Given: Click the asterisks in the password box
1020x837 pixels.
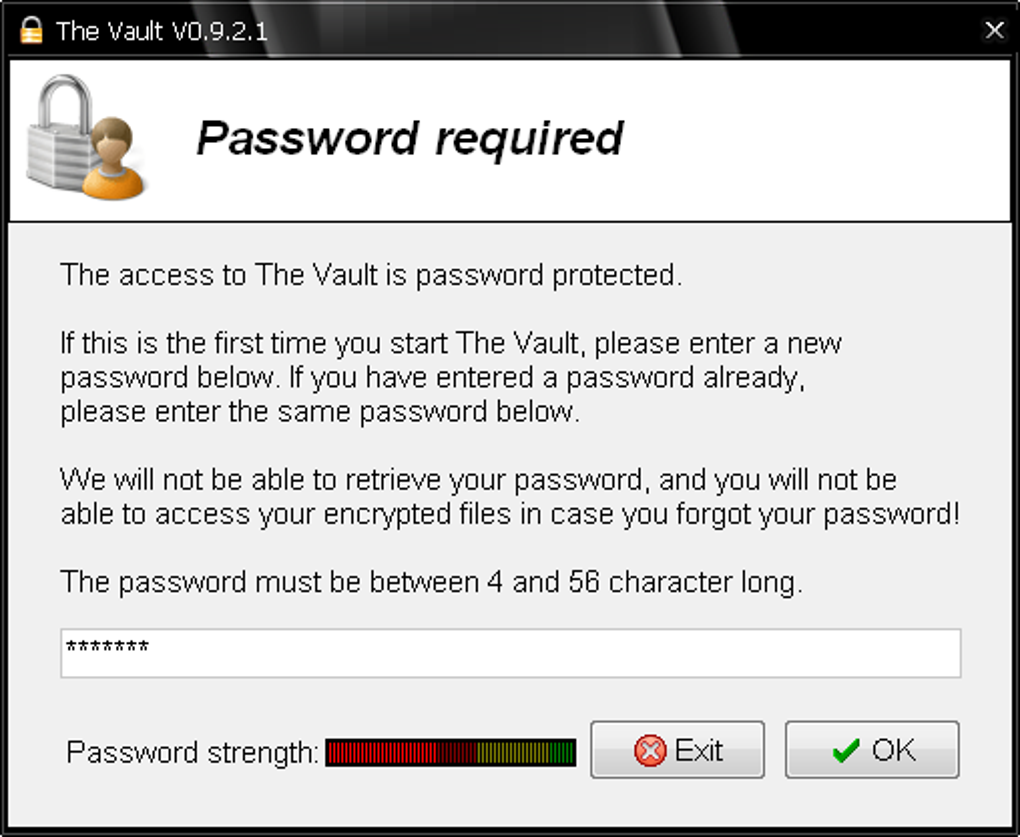Looking at the screenshot, I should 107,646.
